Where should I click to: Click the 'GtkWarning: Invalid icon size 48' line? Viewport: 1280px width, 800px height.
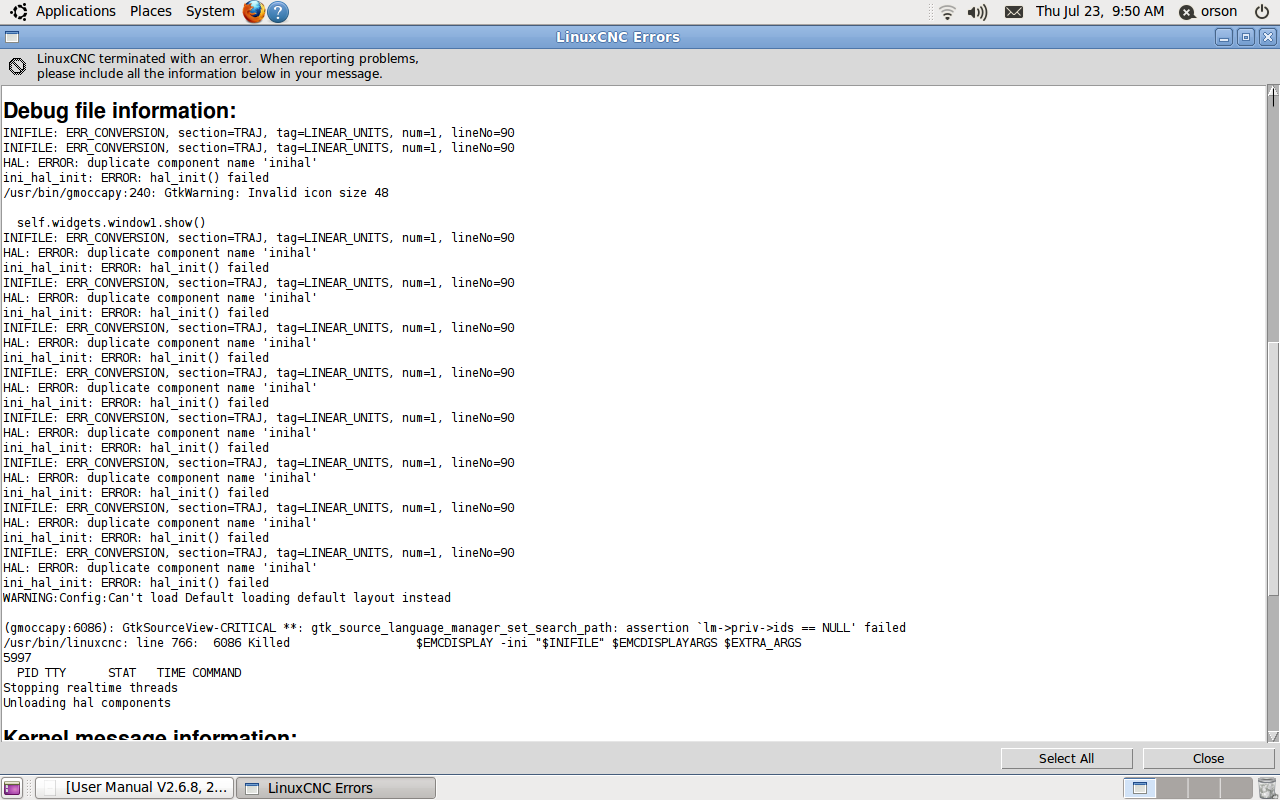[196, 193]
